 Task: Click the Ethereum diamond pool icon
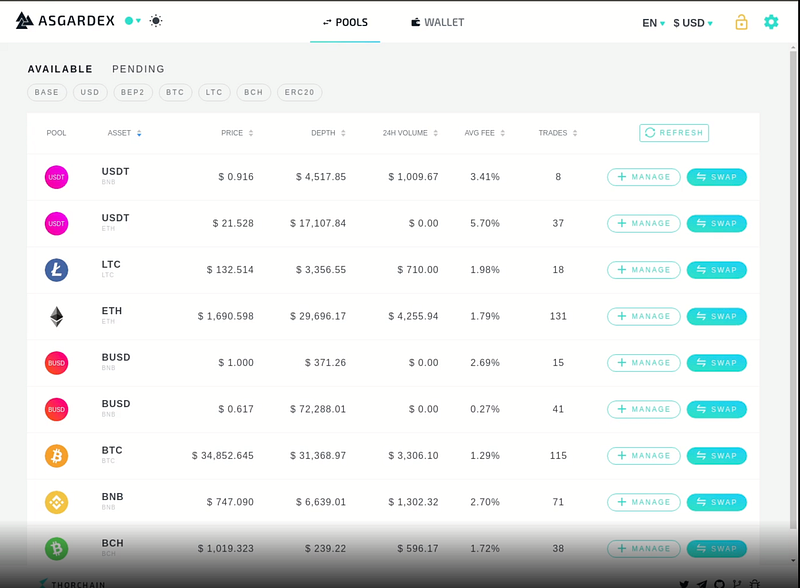pyautogui.click(x=57, y=316)
